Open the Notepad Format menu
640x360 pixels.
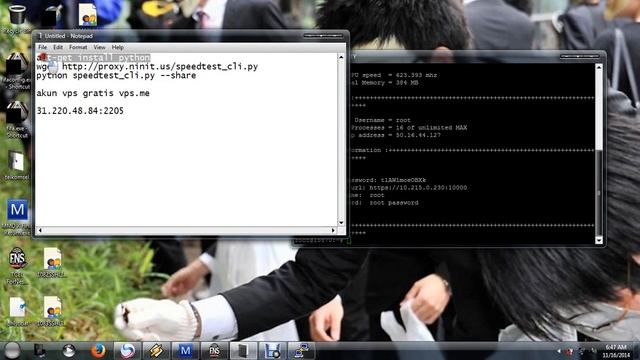pos(78,47)
